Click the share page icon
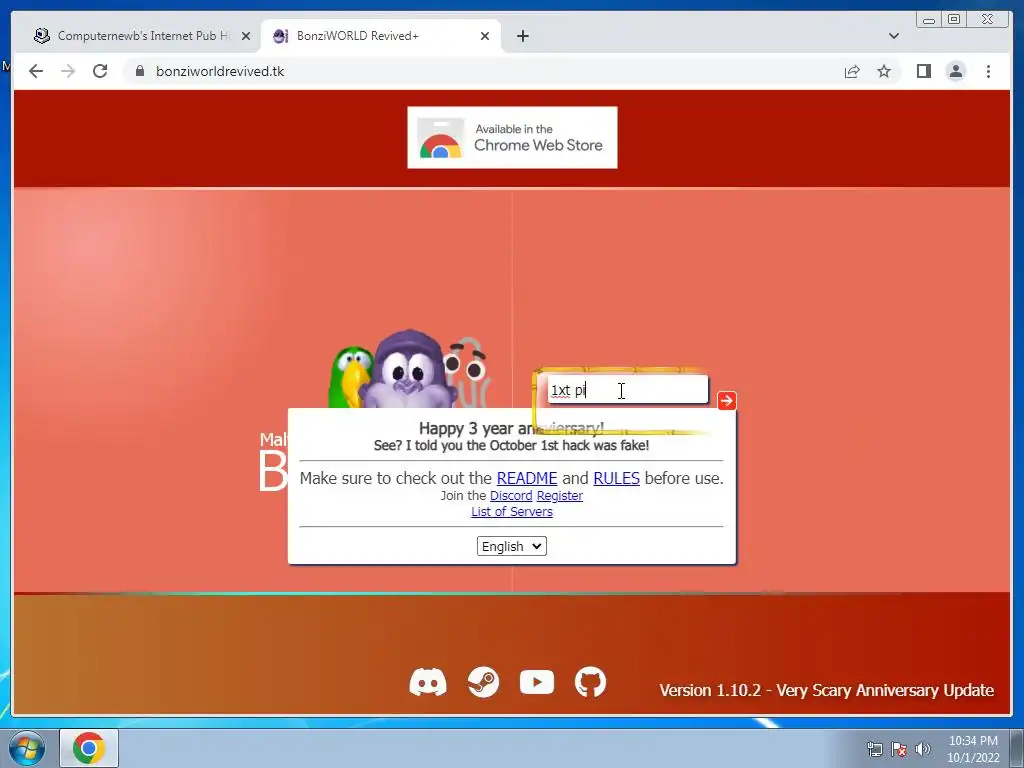The height and width of the screenshot is (768, 1024). click(852, 71)
